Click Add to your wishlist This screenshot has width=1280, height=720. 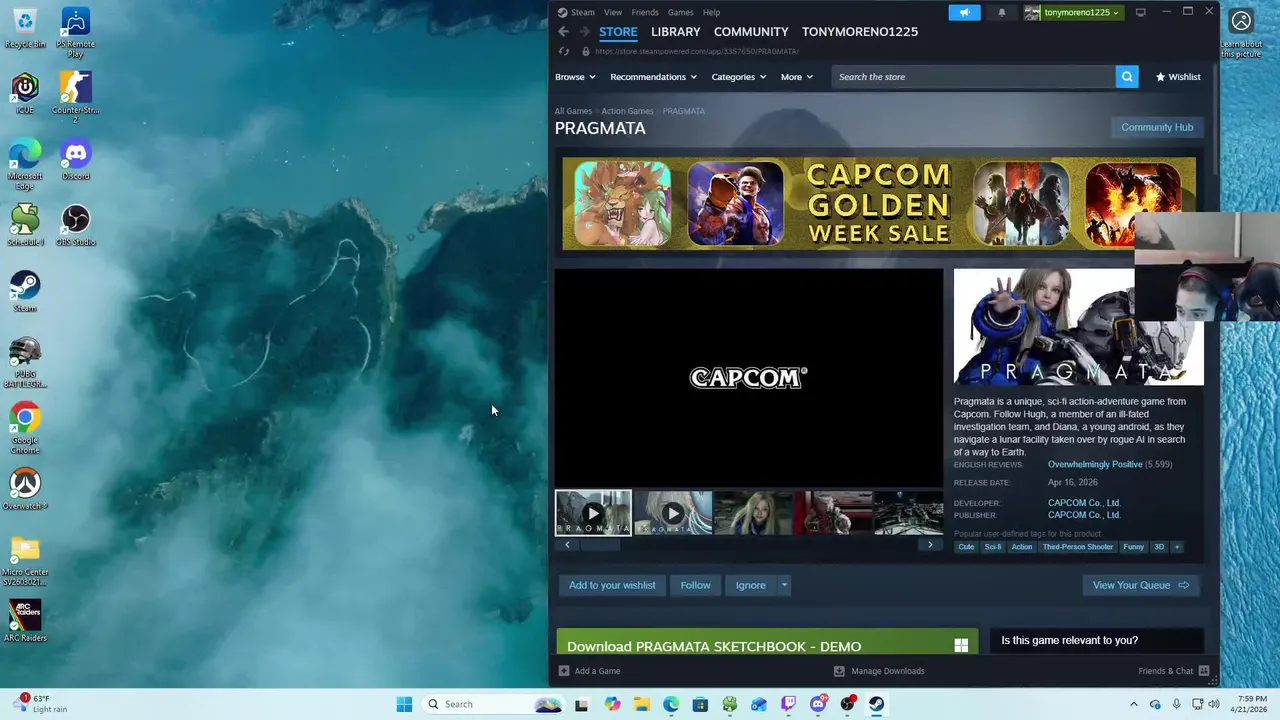[612, 585]
